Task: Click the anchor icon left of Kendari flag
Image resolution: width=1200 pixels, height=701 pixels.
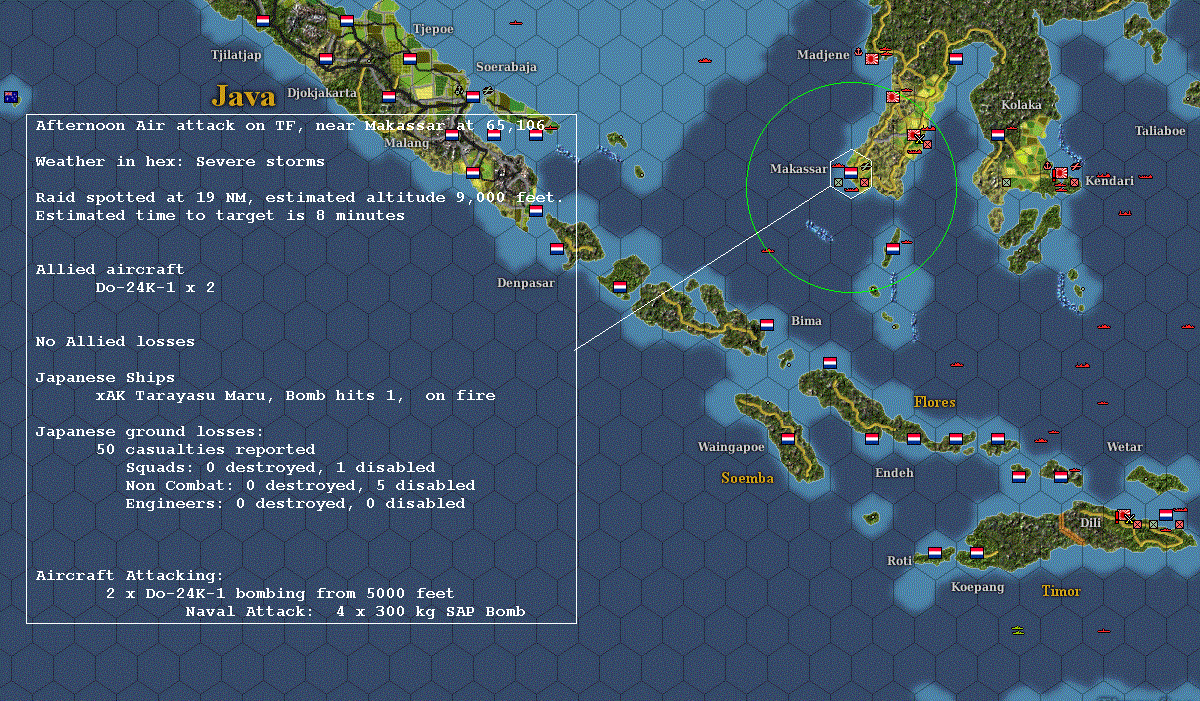Action: click(1048, 166)
